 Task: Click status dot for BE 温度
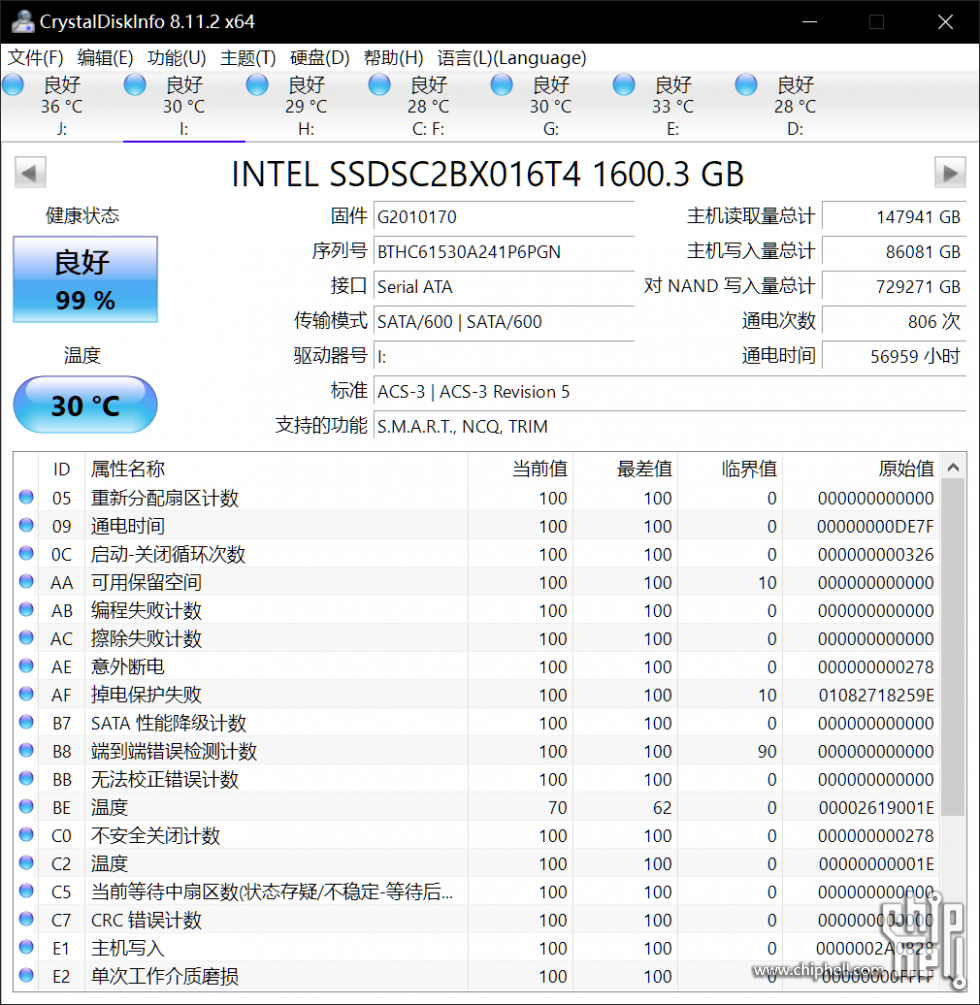point(26,806)
